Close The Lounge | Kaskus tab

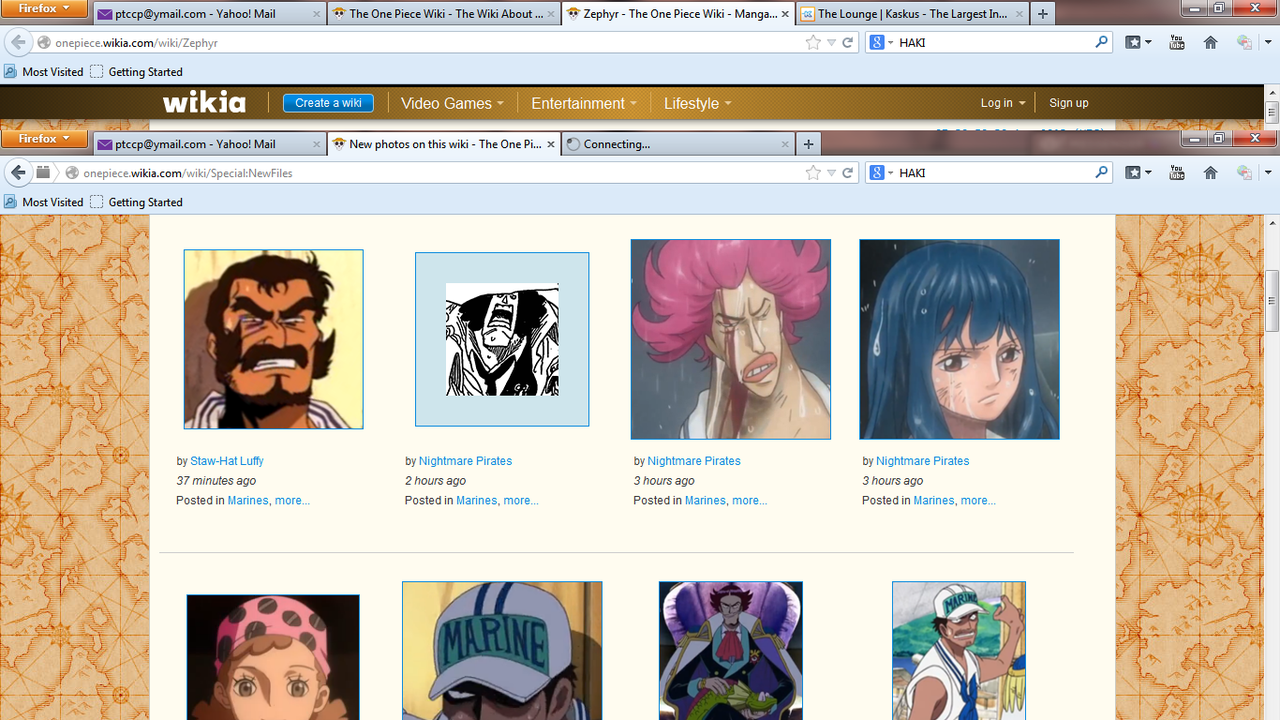[1019, 14]
